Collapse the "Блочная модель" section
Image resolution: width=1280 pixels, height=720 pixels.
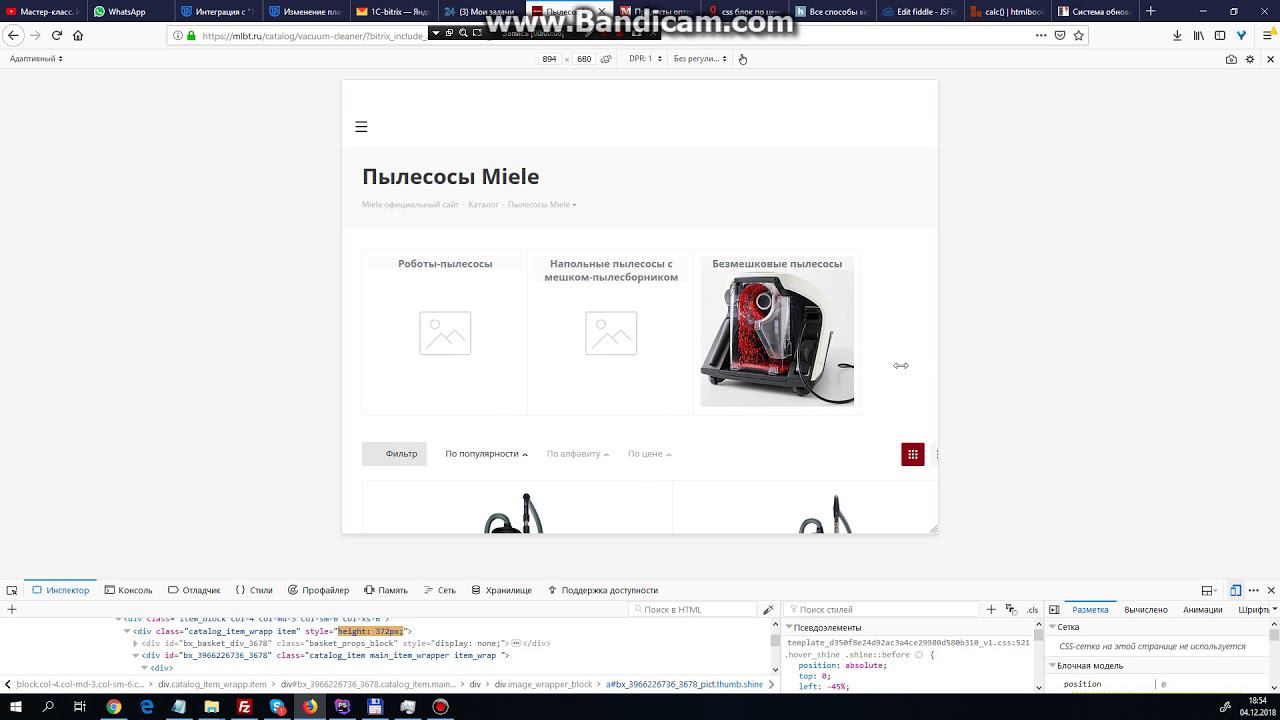pyautogui.click(x=1053, y=666)
